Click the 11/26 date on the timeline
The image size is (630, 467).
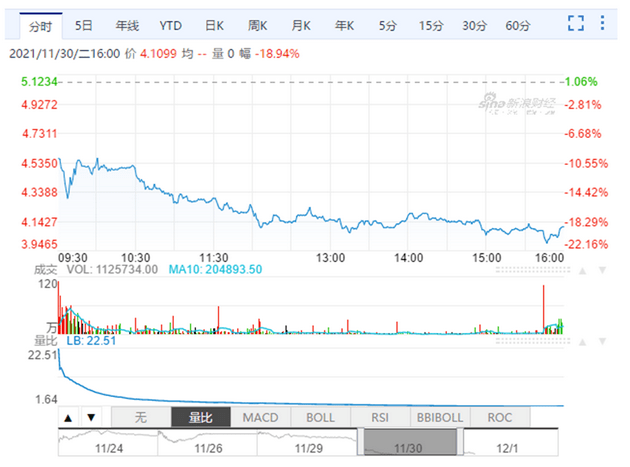coord(208,449)
